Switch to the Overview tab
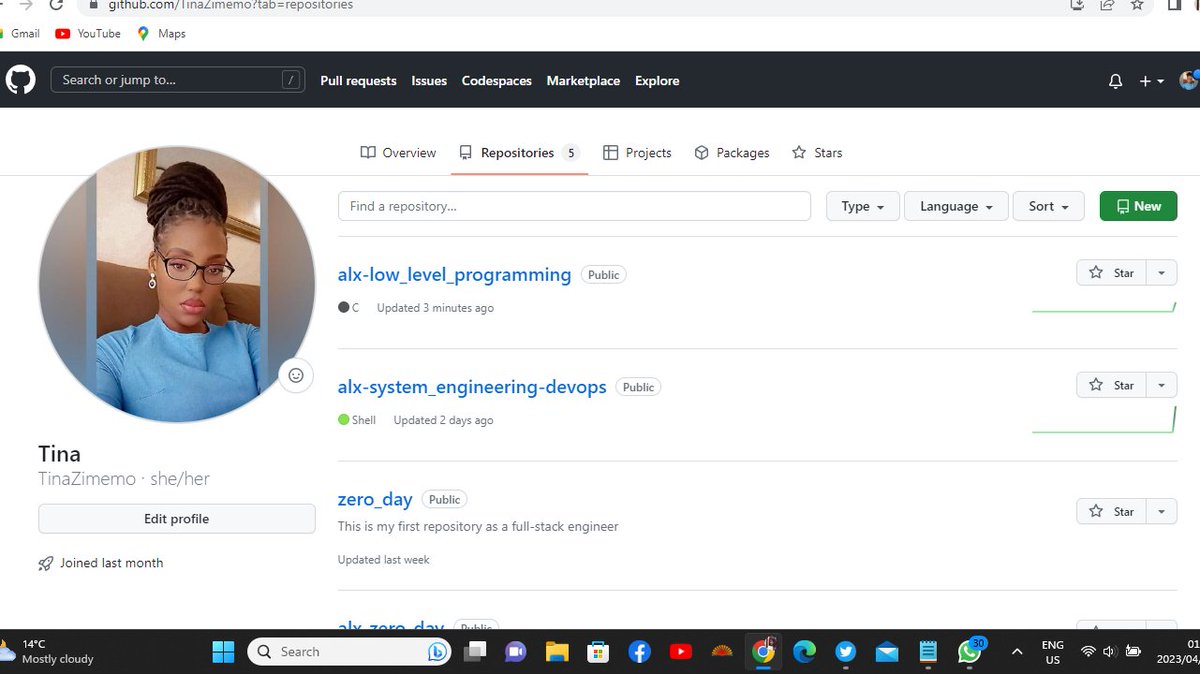The width and height of the screenshot is (1200, 674). (398, 153)
